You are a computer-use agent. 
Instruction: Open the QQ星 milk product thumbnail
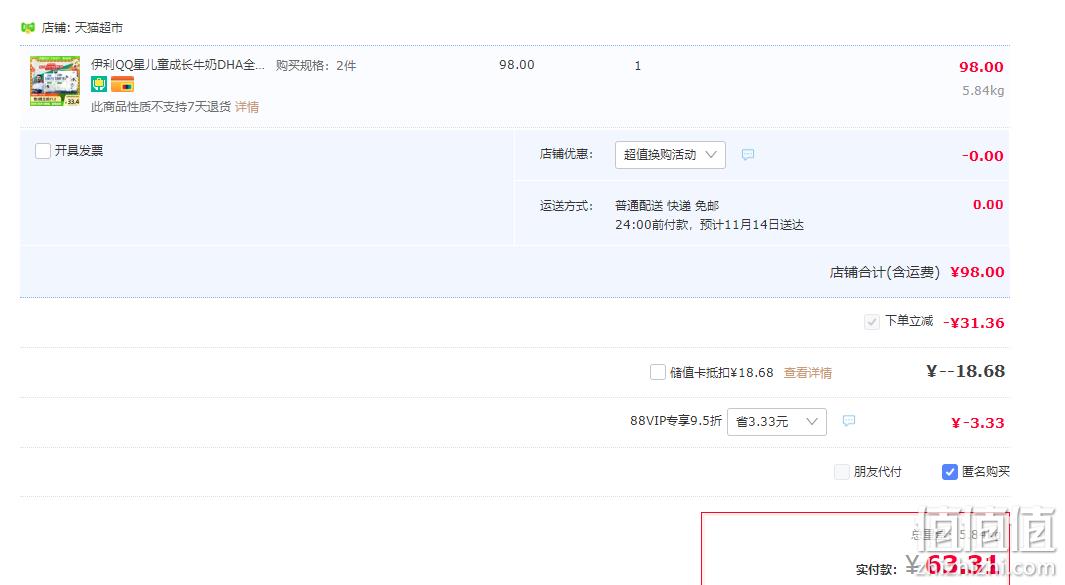tap(55, 81)
